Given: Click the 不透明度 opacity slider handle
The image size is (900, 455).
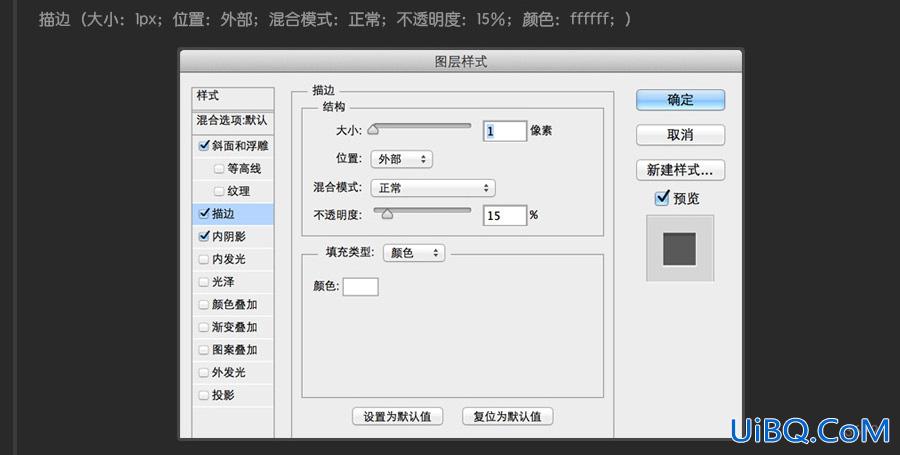Looking at the screenshot, I should coord(387,213).
